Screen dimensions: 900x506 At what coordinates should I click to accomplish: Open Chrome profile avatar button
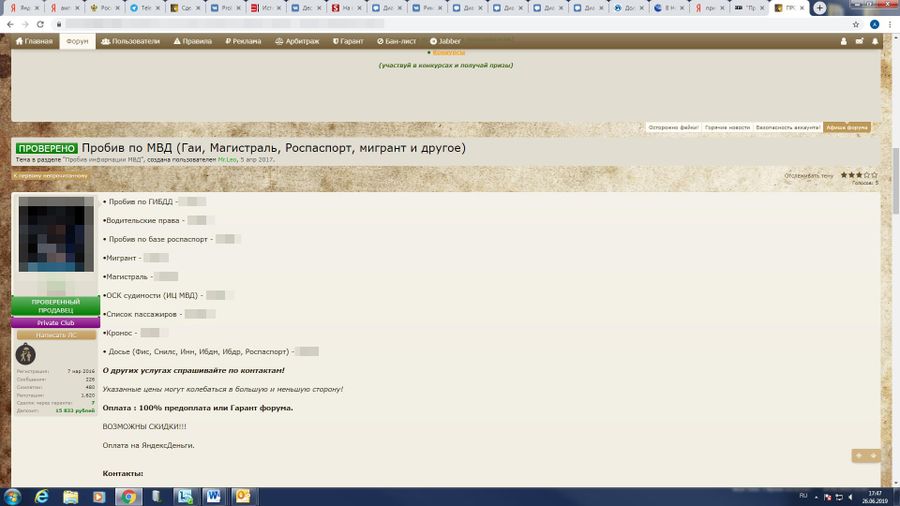(x=874, y=24)
